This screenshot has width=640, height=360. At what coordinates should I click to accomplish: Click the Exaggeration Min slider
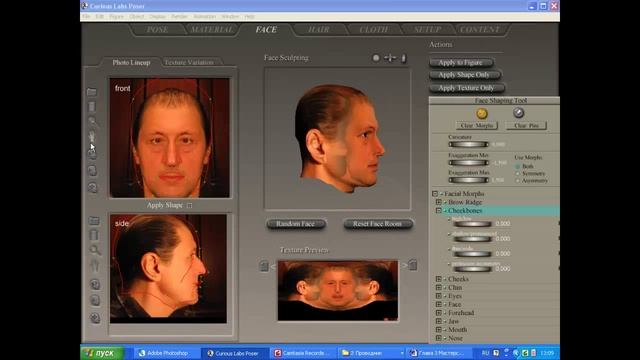point(468,162)
